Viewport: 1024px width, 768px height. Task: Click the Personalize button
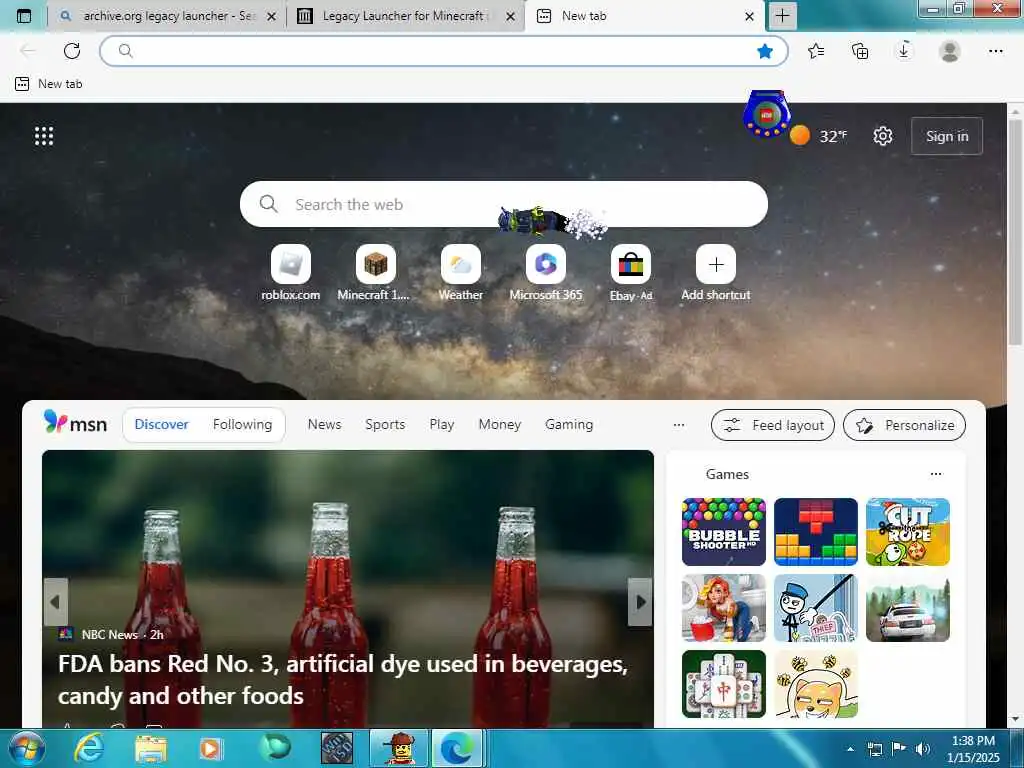pyautogui.click(x=904, y=425)
